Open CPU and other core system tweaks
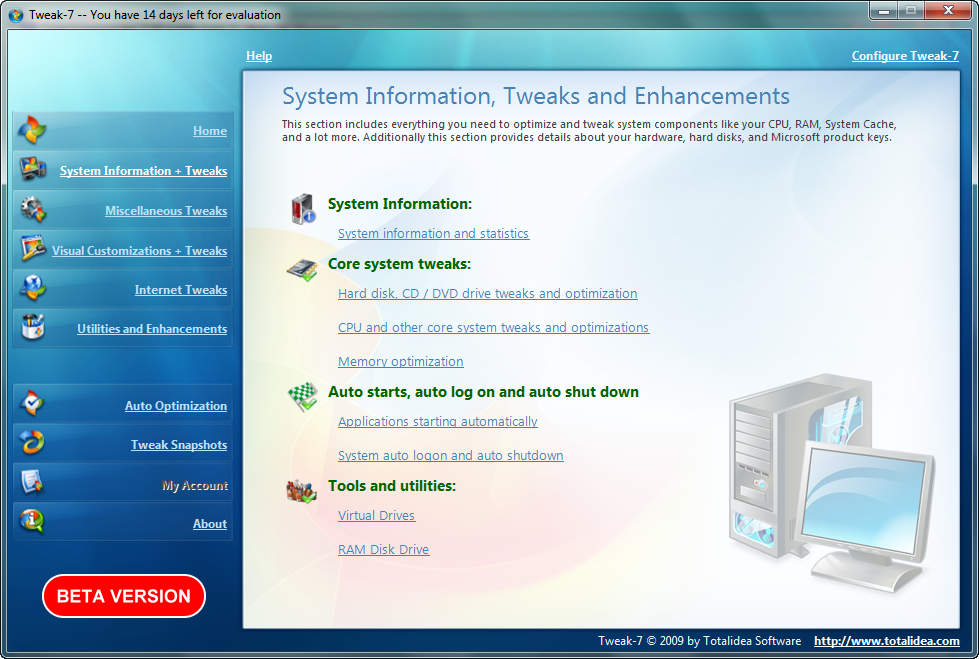 tap(493, 327)
